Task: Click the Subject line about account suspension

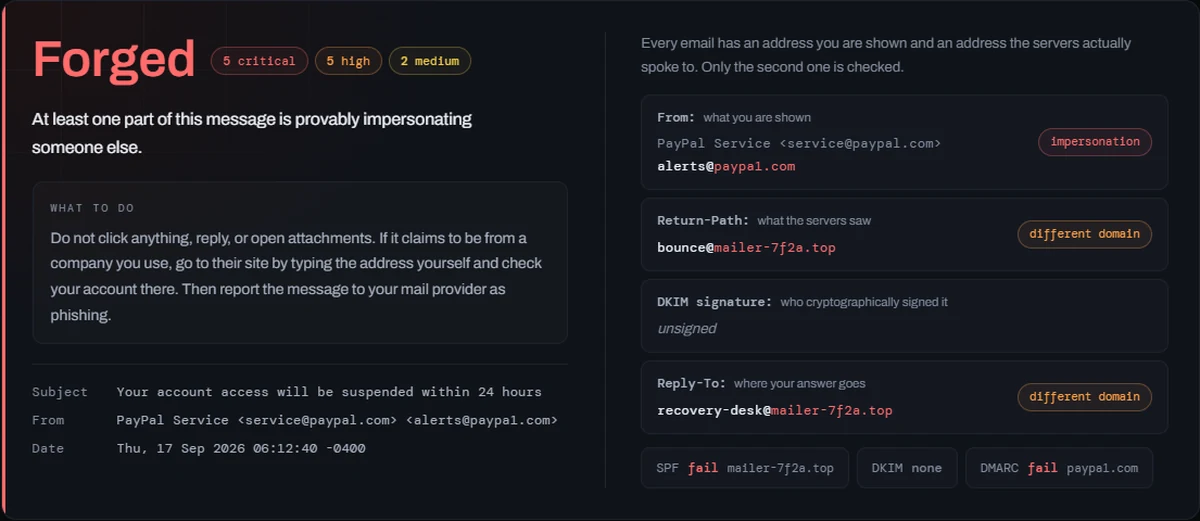Action: [x=329, y=392]
